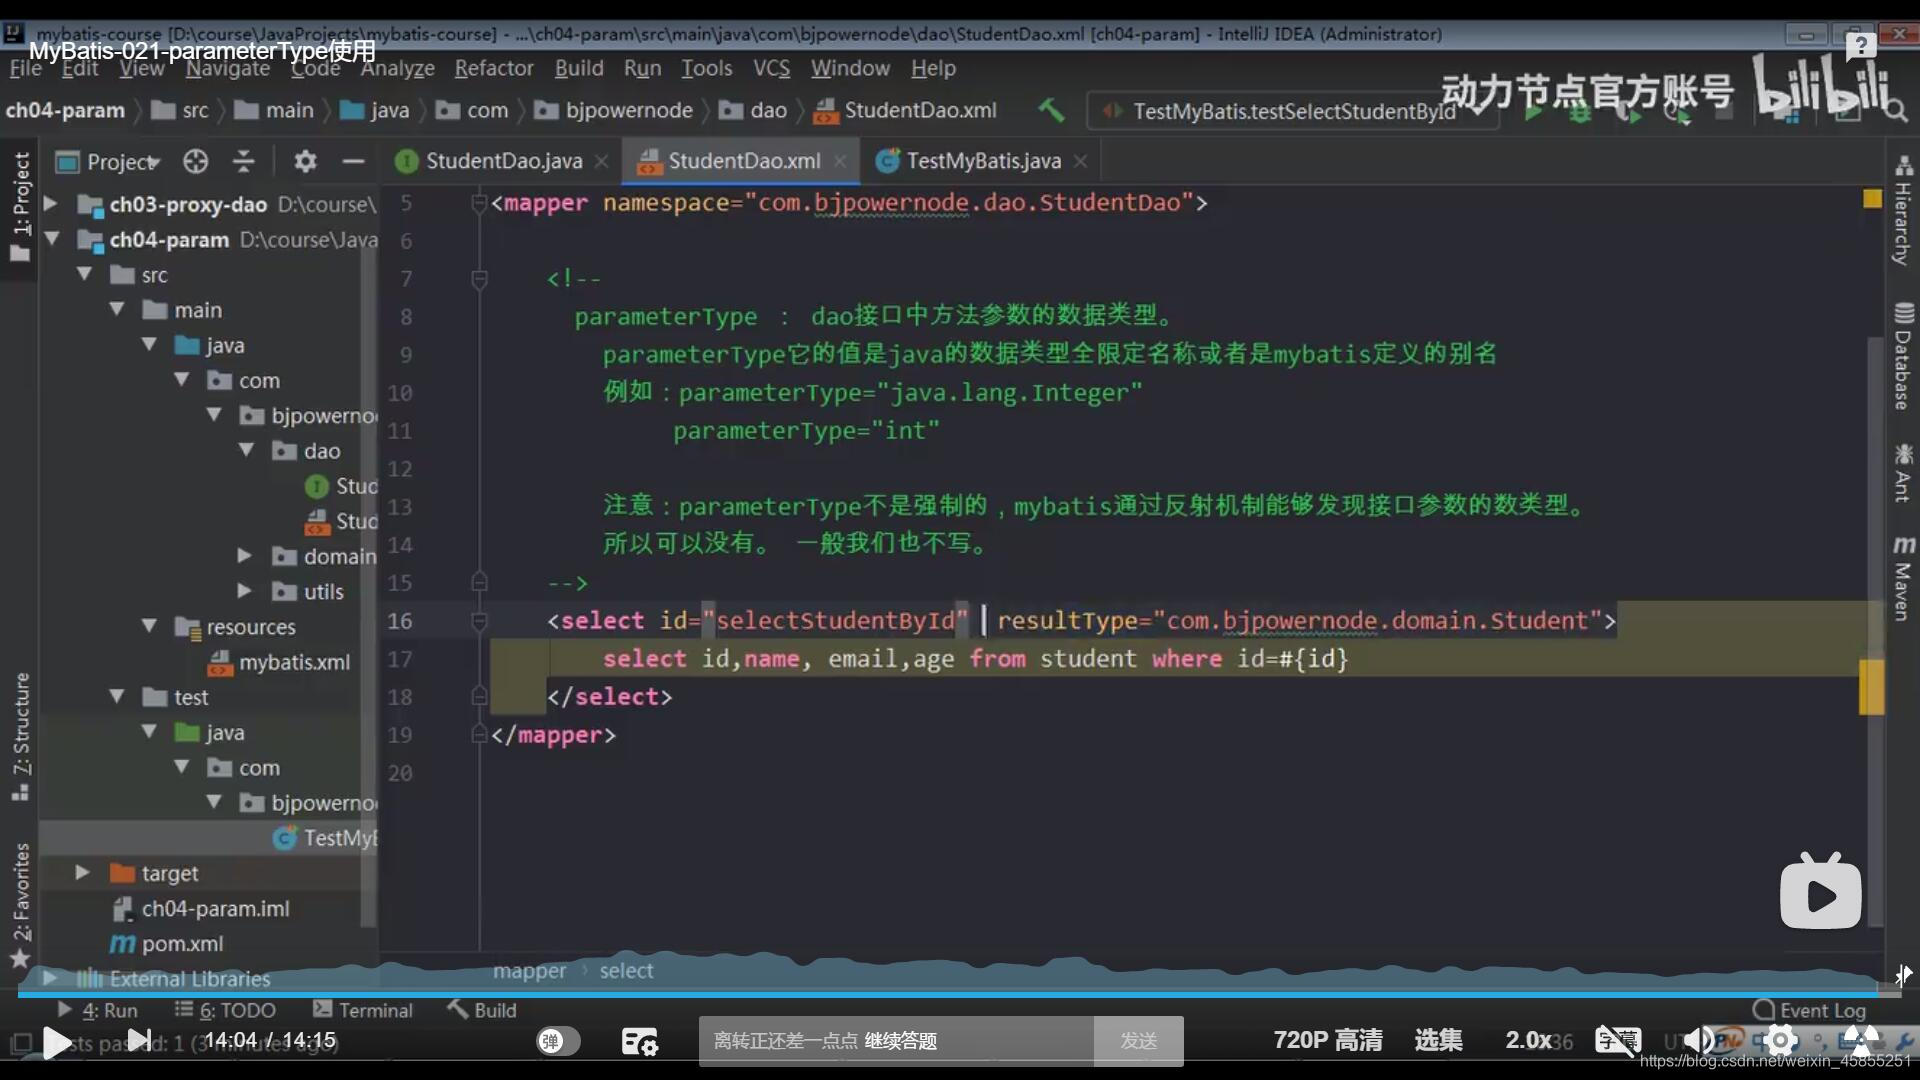1920x1080 pixels.
Task: Collapse the dao package node
Action: click(x=246, y=450)
